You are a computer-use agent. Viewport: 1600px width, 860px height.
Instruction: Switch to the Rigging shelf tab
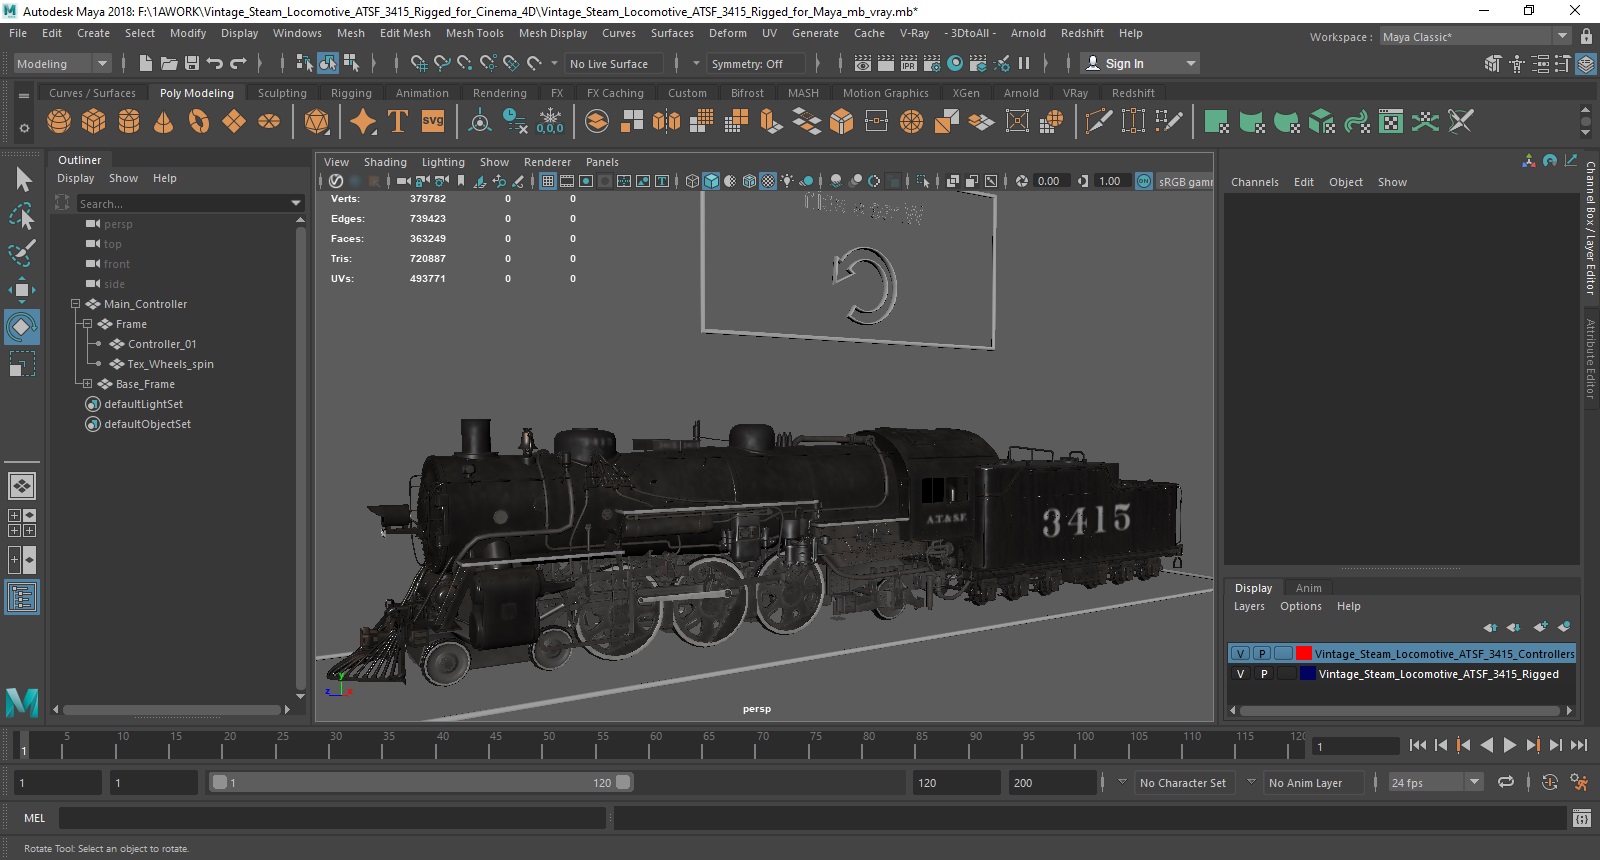point(351,93)
